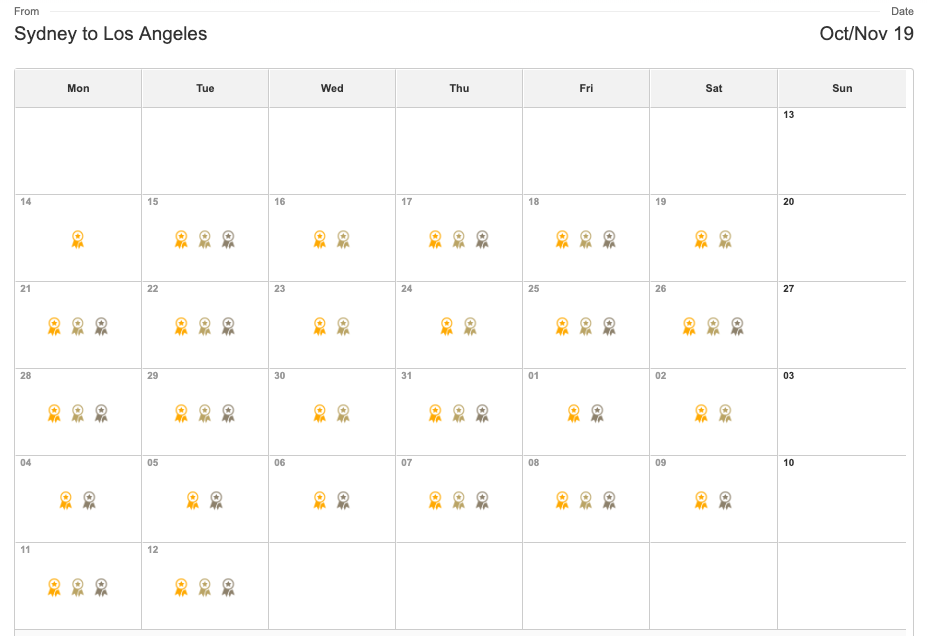The image size is (927, 636).
Task: Click the gold ribbon on Tuesday 05
Action: click(x=193, y=500)
